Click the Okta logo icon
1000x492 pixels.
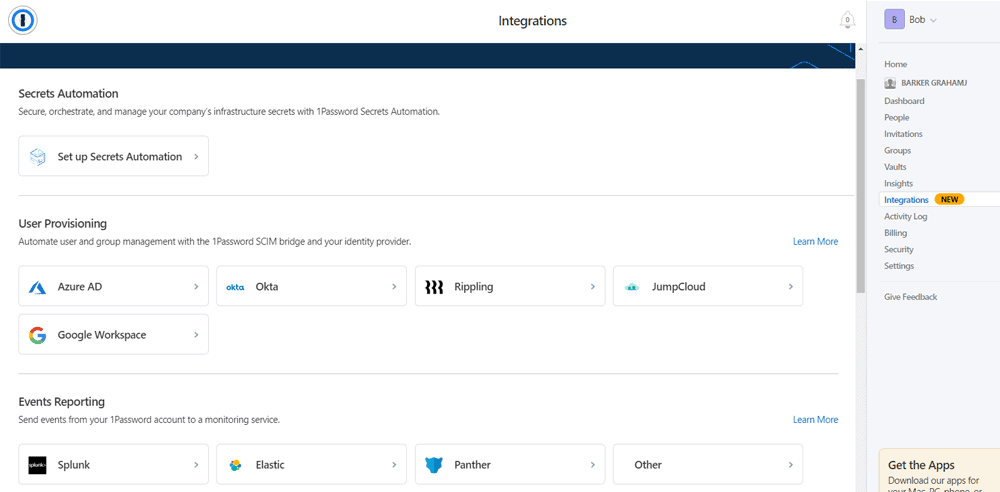(235, 287)
